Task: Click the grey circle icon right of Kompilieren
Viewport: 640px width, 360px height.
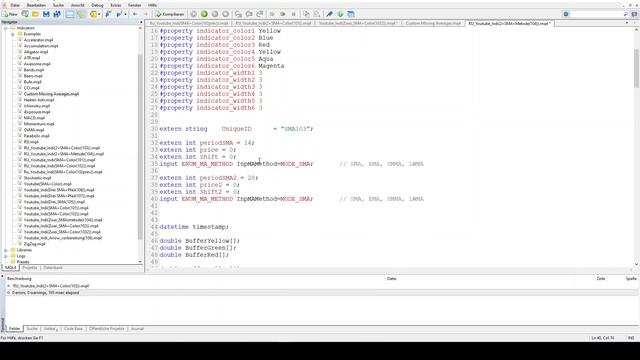Action: pos(193,14)
